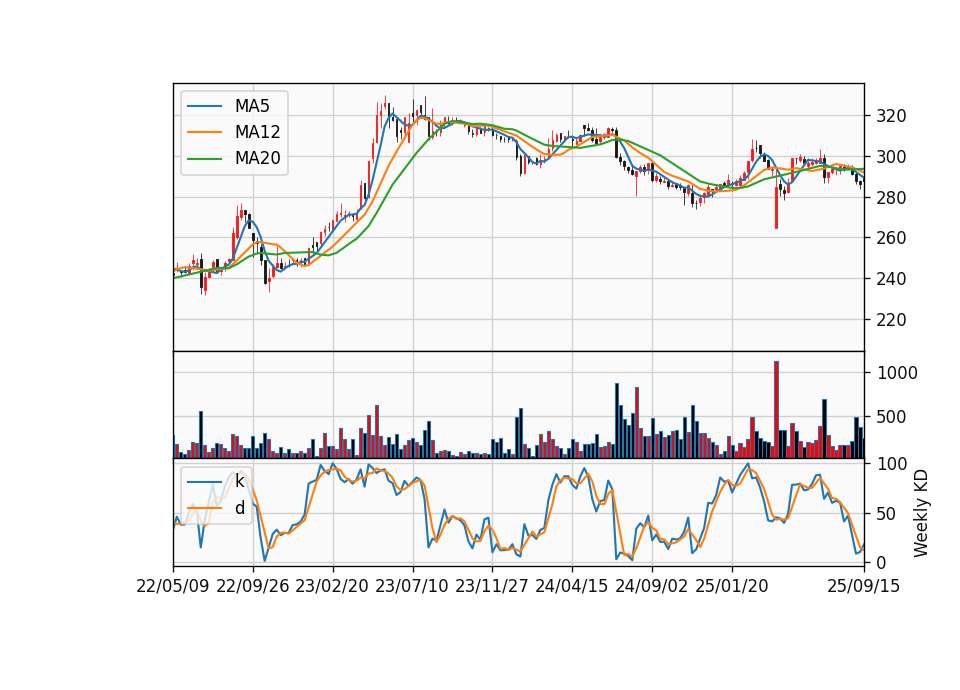This screenshot has width=960, height=690.
Task: Click the 320 price axis label
Action: tap(891, 116)
